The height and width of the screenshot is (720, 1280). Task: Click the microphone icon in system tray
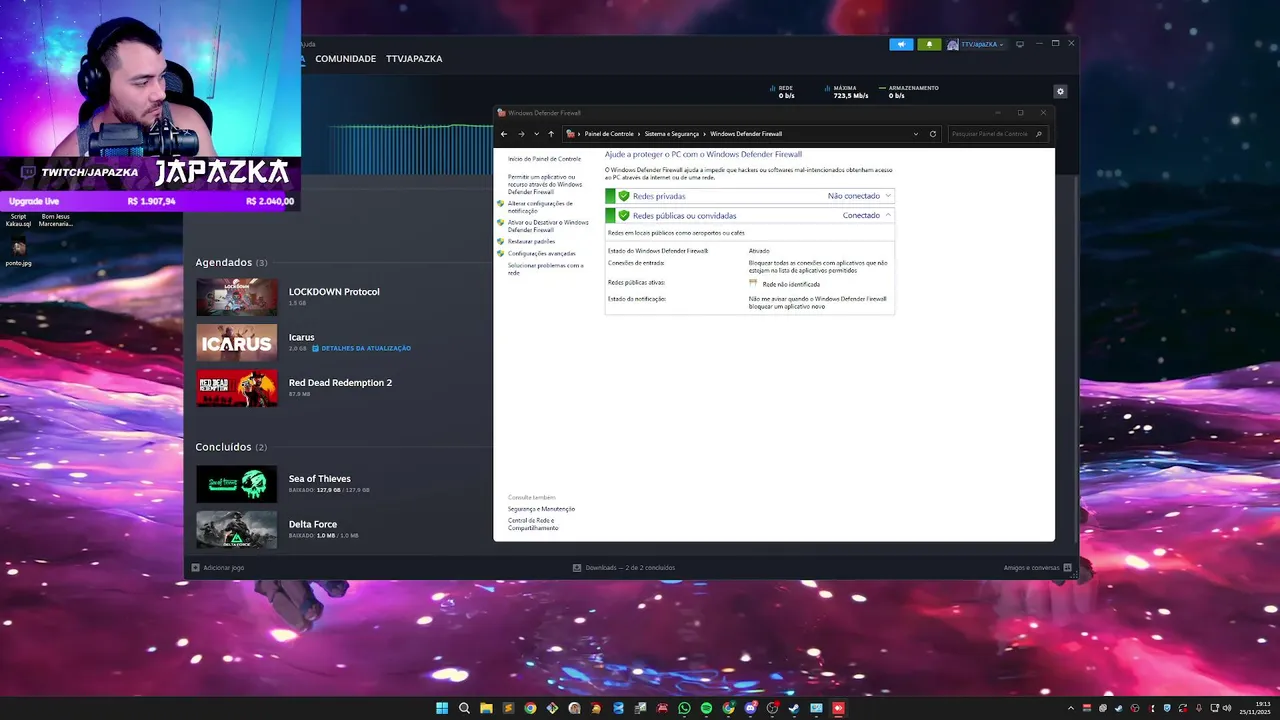1199,708
